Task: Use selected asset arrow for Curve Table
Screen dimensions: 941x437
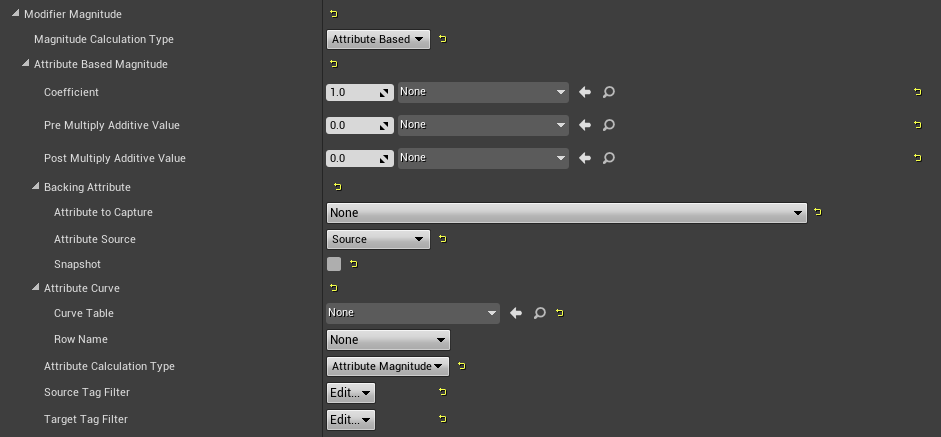Action: pyautogui.click(x=516, y=313)
